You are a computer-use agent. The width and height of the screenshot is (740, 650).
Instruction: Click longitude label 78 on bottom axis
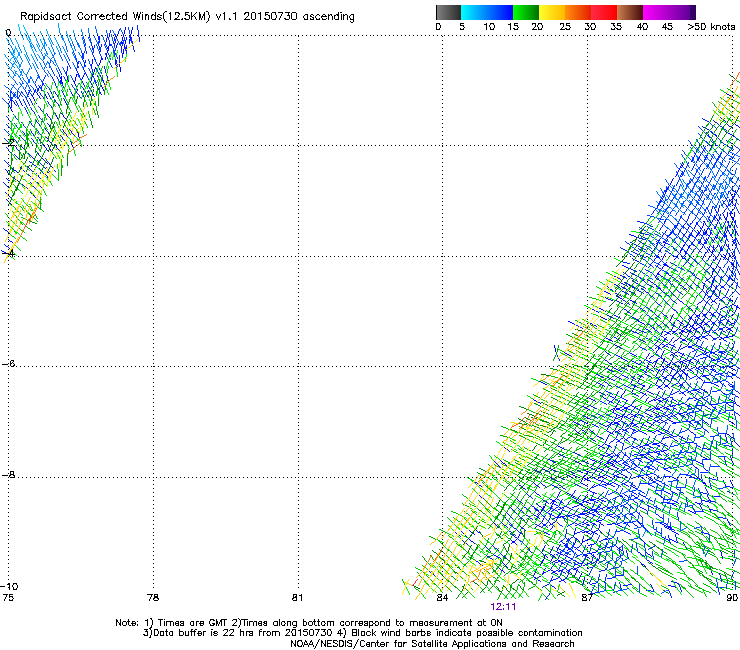point(153,598)
